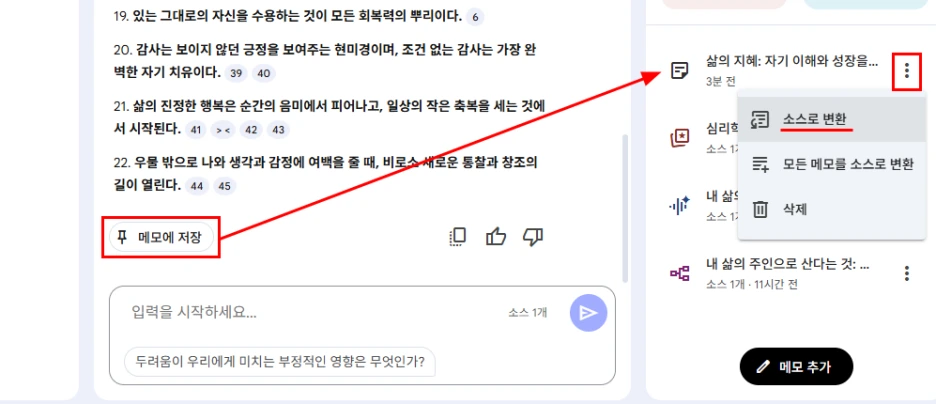This screenshot has width=936, height=404.
Task: Click citation number 44
Action: coord(196,186)
